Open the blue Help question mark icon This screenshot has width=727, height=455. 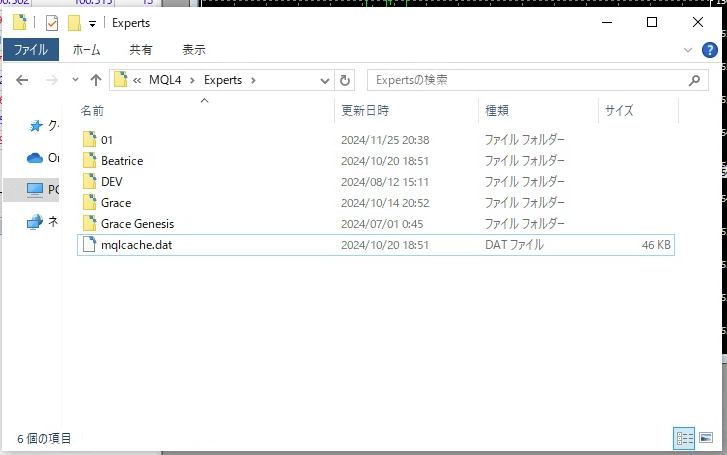710,49
